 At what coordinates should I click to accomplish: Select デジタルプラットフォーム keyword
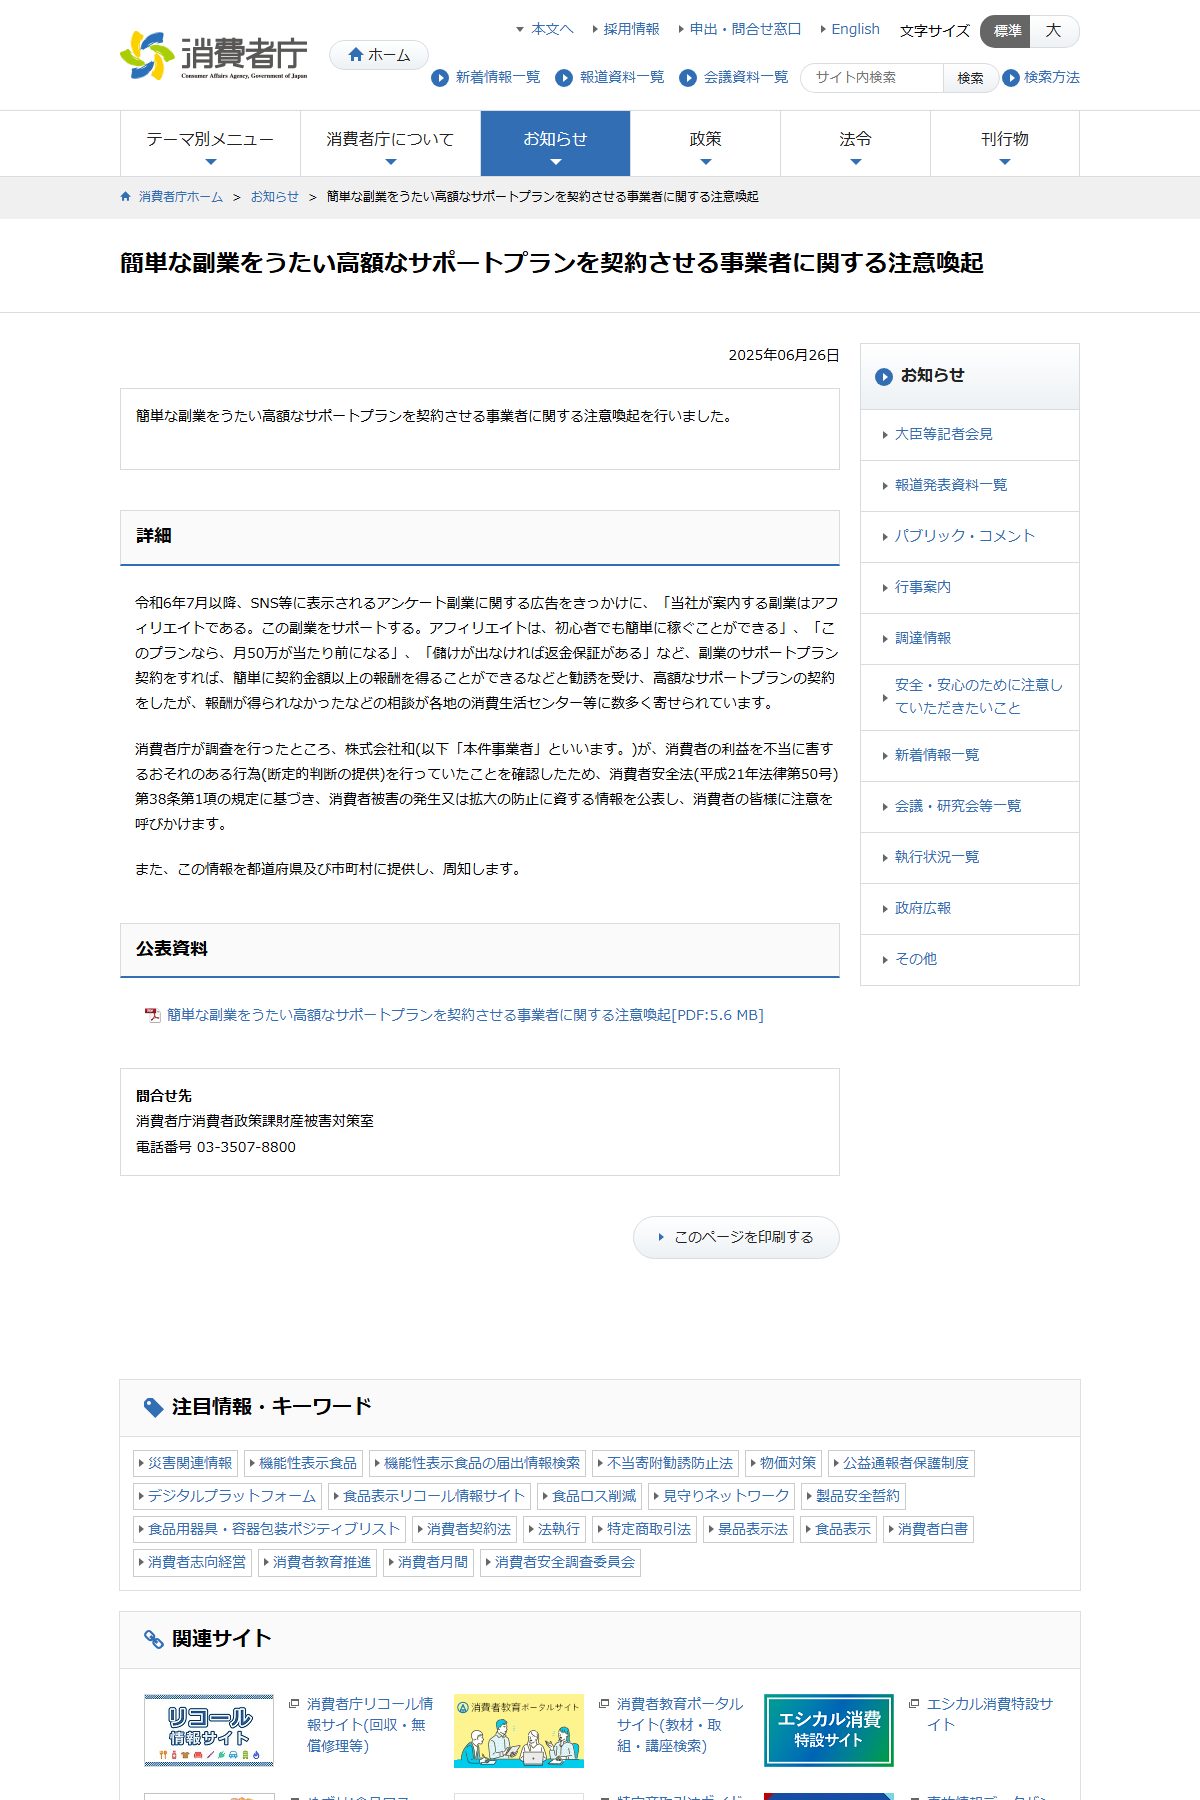tap(227, 1496)
